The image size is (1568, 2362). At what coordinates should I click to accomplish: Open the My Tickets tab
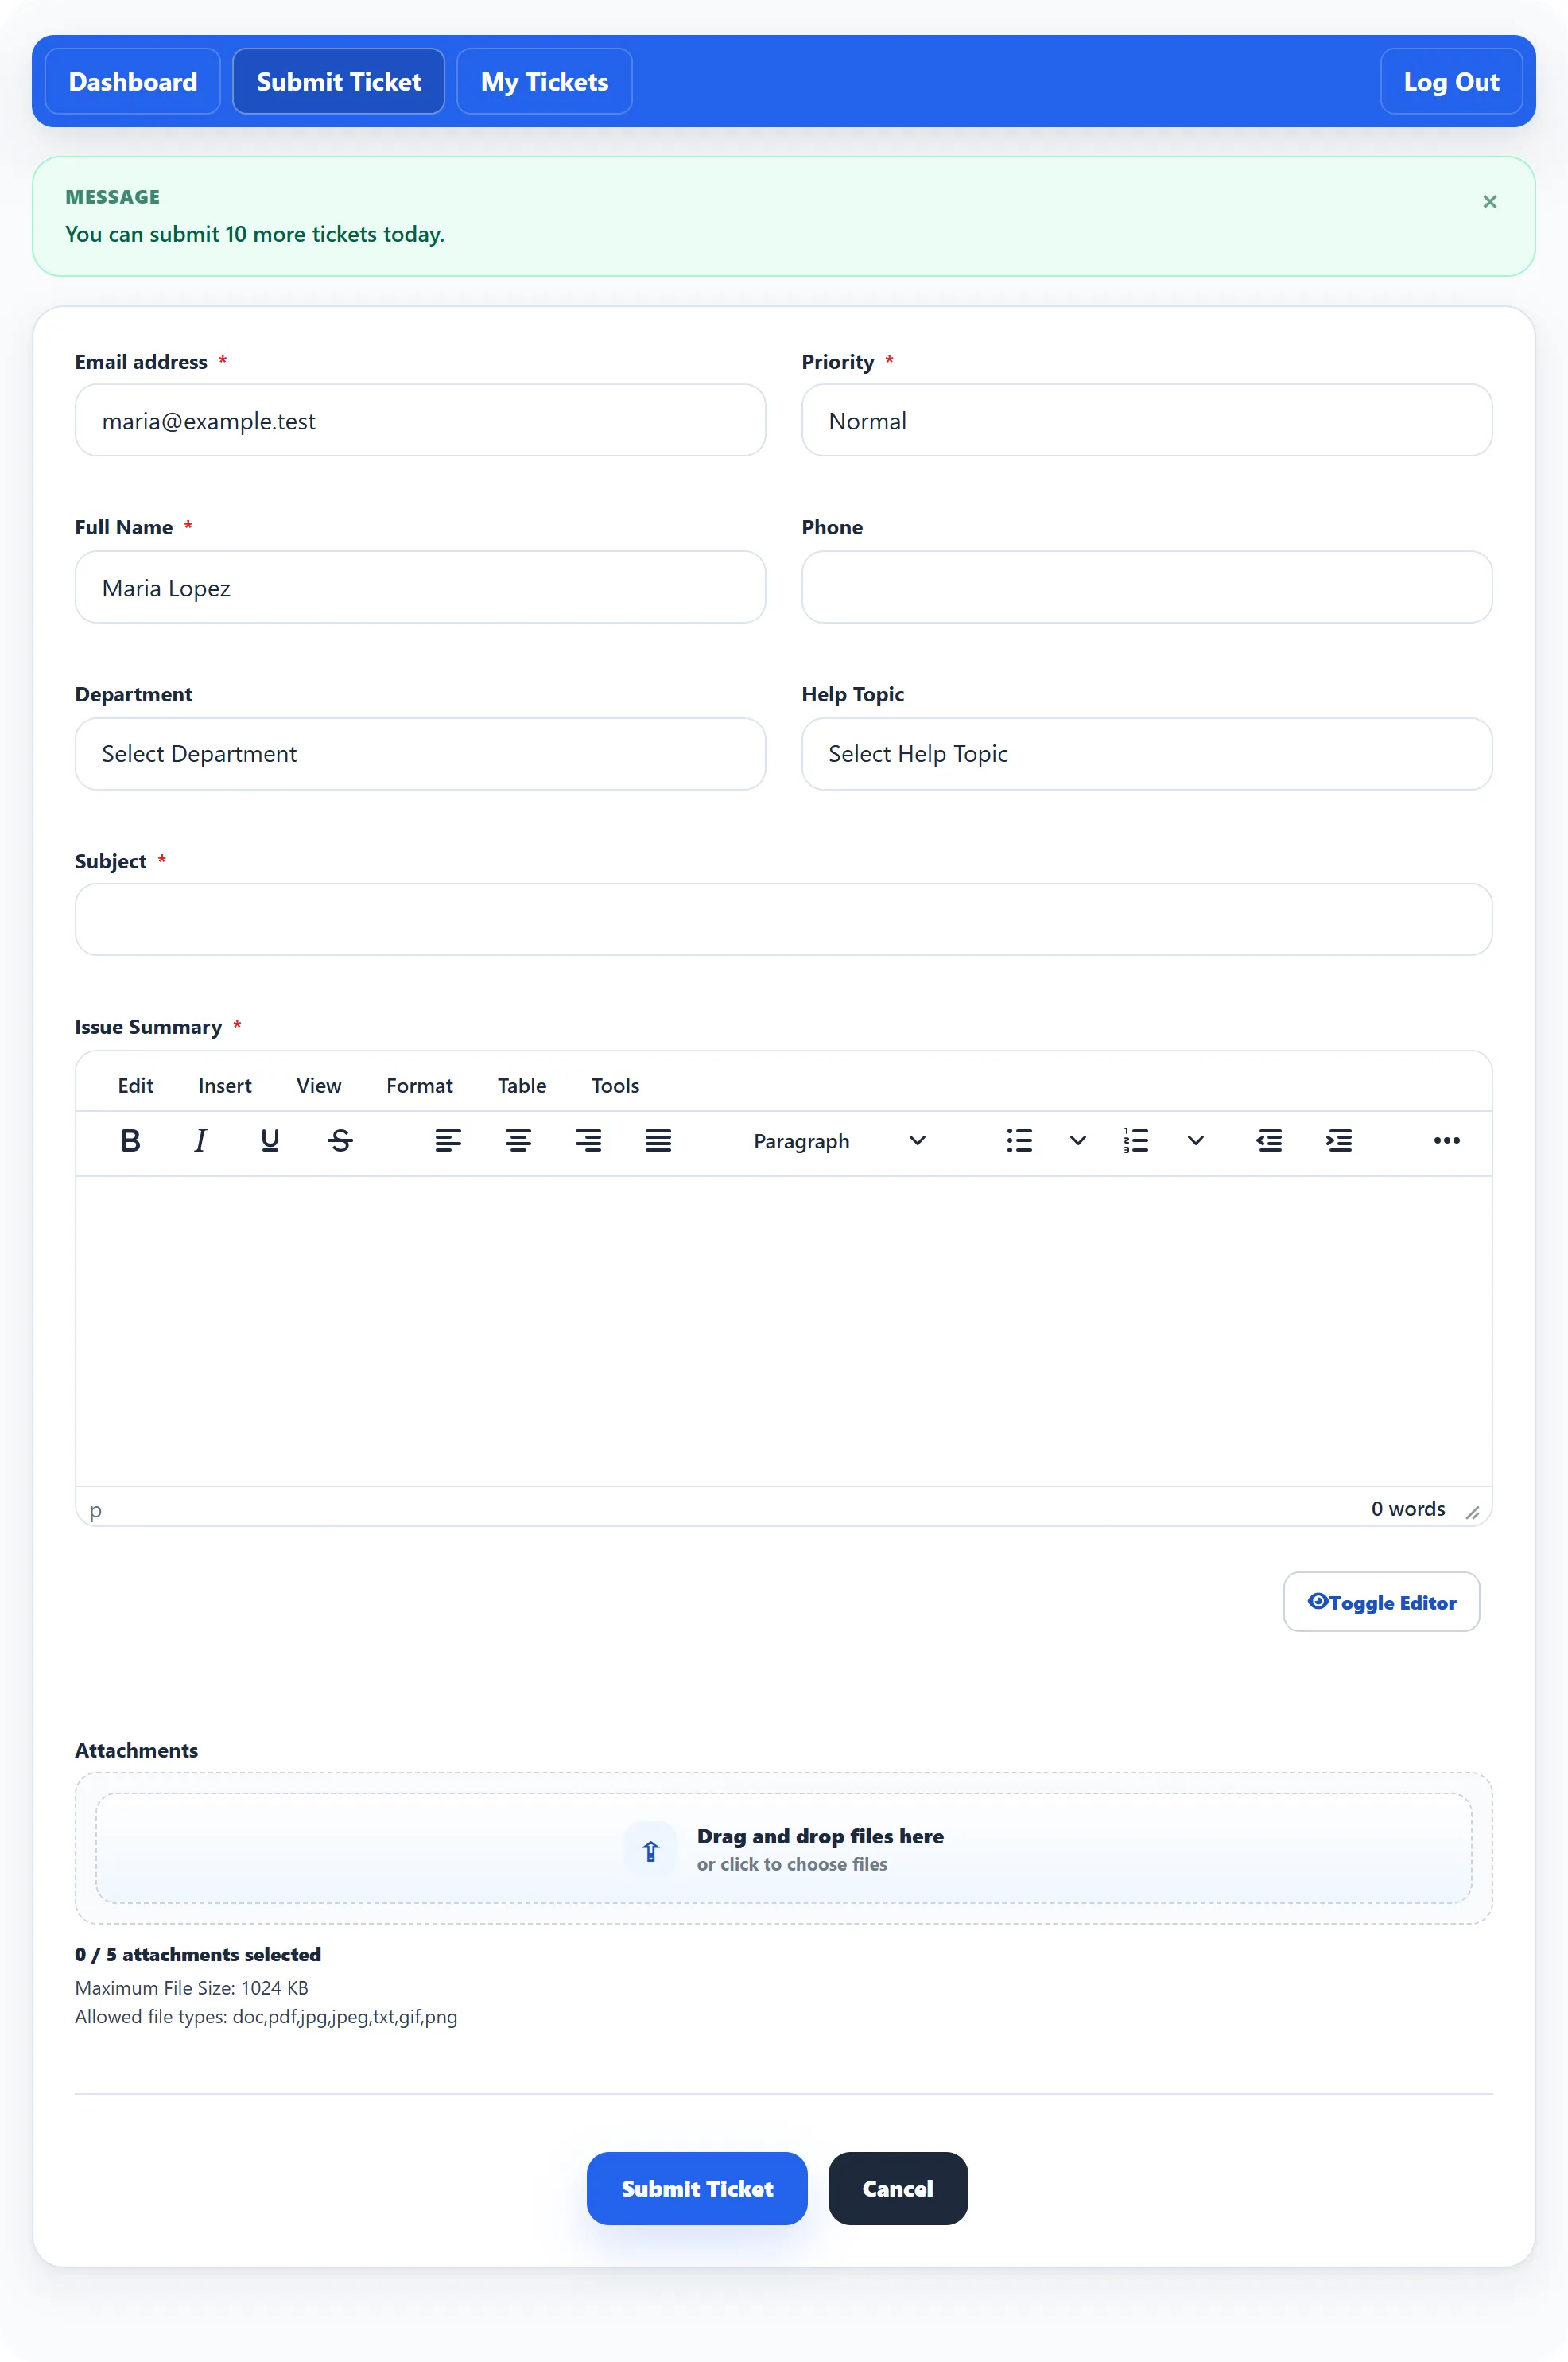(544, 81)
